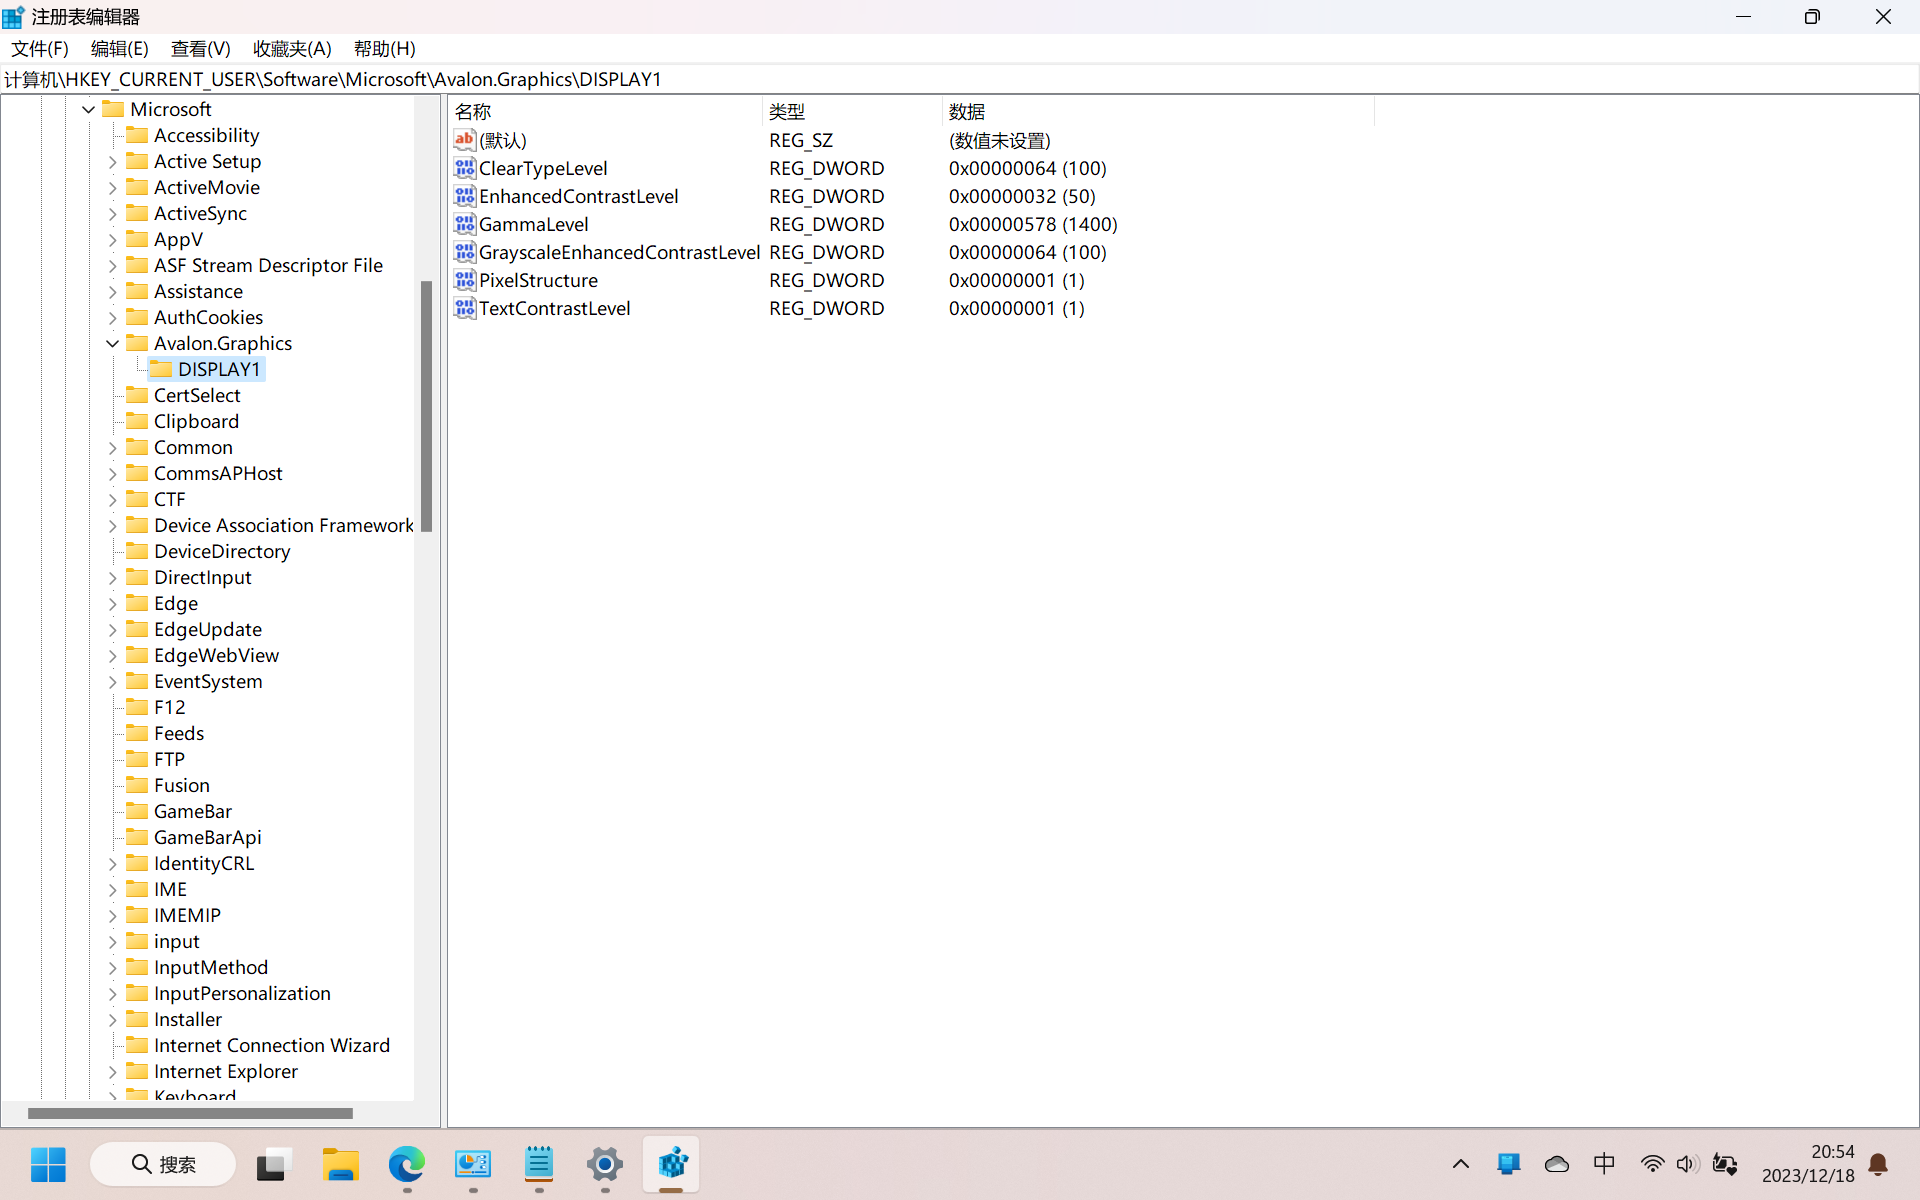Select the Clipboard registry key
1920x1200 pixels.
[196, 421]
